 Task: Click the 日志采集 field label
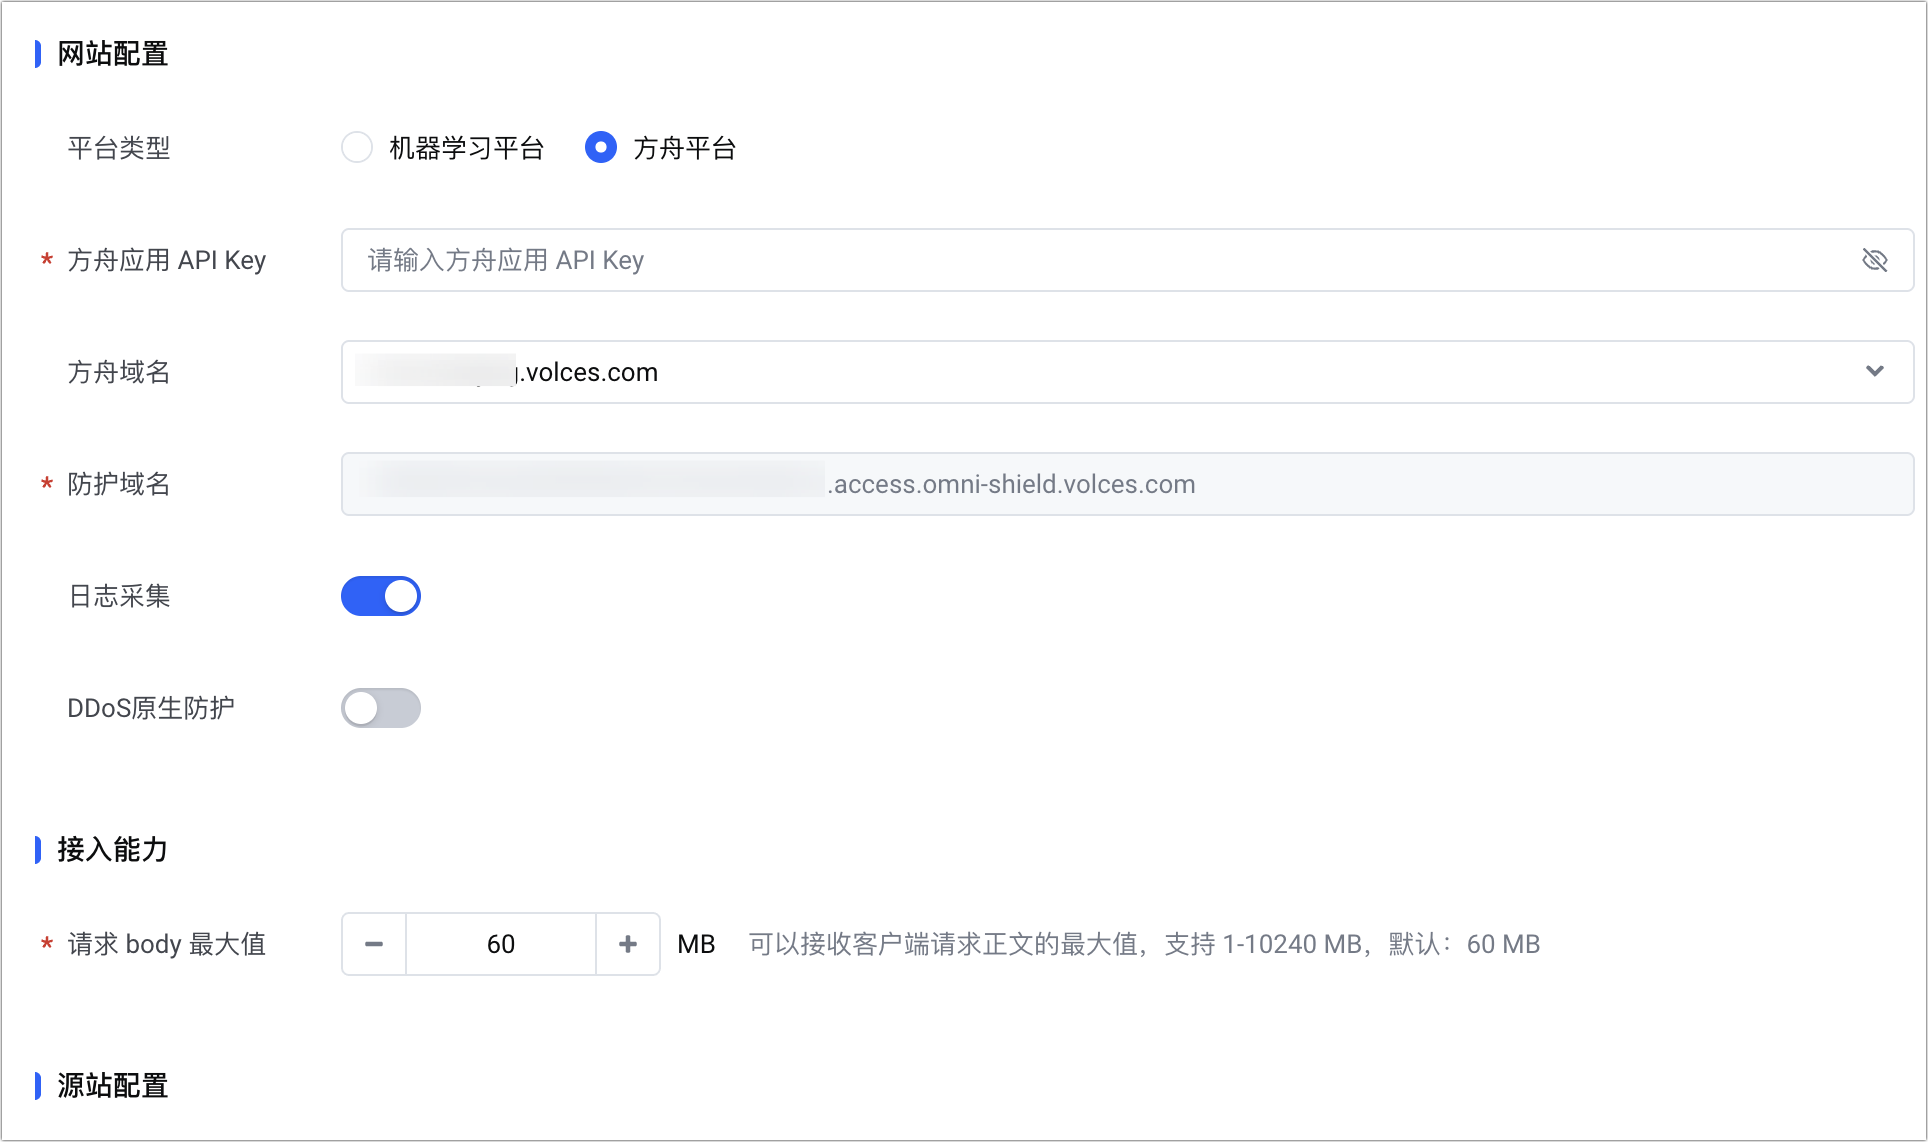click(x=119, y=597)
